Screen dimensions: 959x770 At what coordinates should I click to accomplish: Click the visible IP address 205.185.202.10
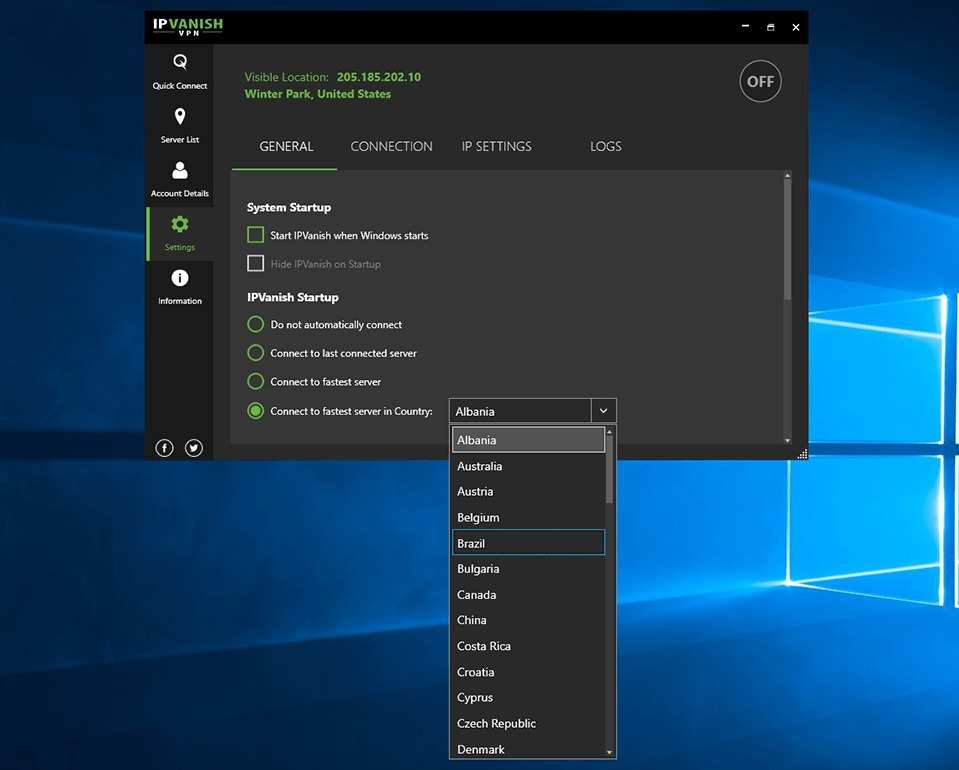[379, 77]
